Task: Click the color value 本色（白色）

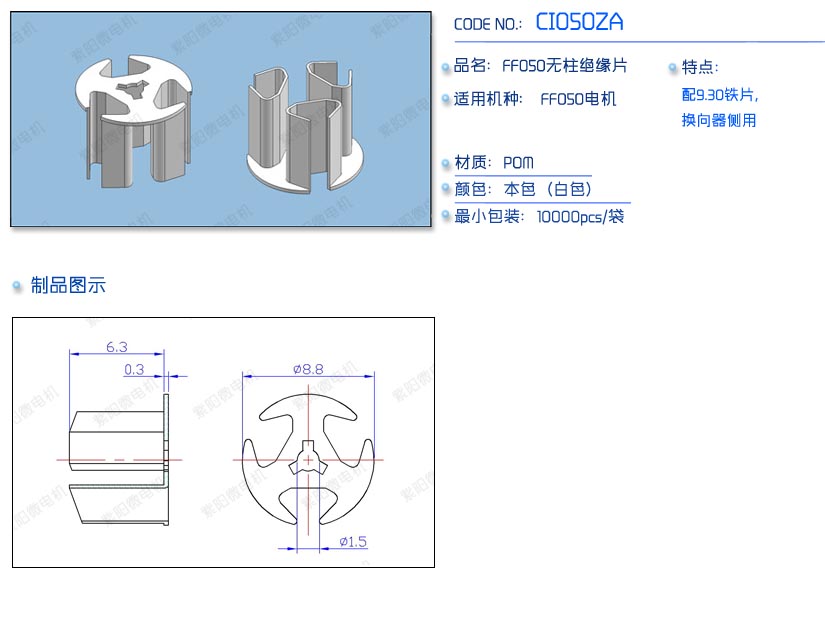Action: coord(548,189)
